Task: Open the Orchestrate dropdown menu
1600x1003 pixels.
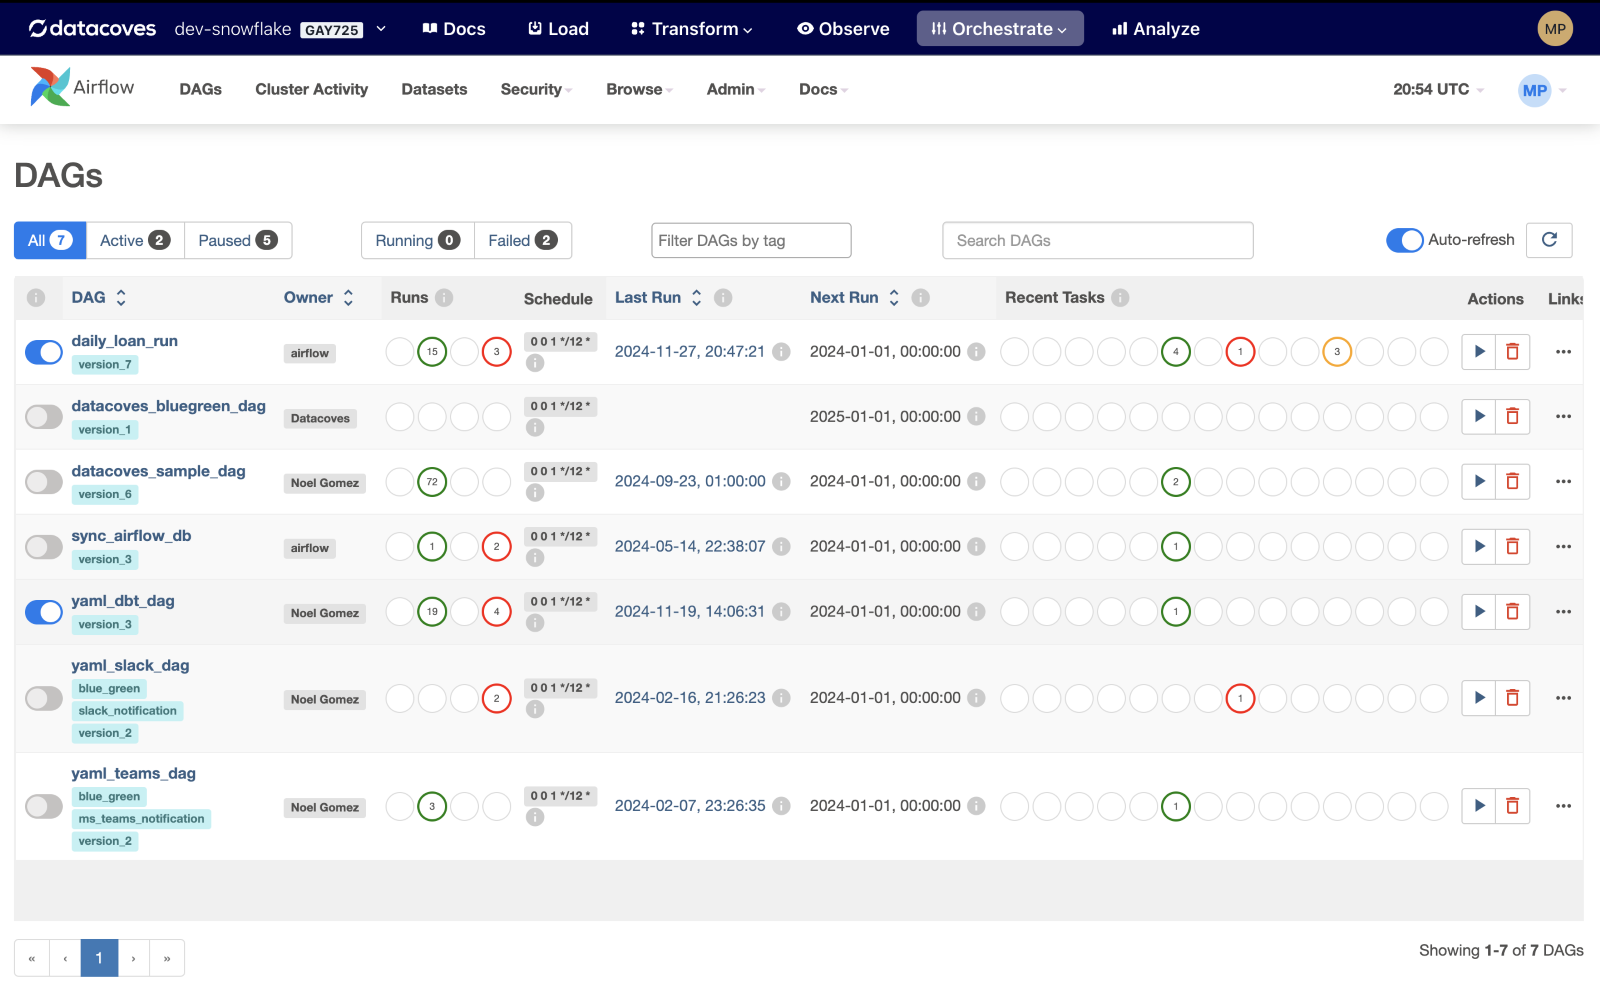Action: pos(1000,29)
